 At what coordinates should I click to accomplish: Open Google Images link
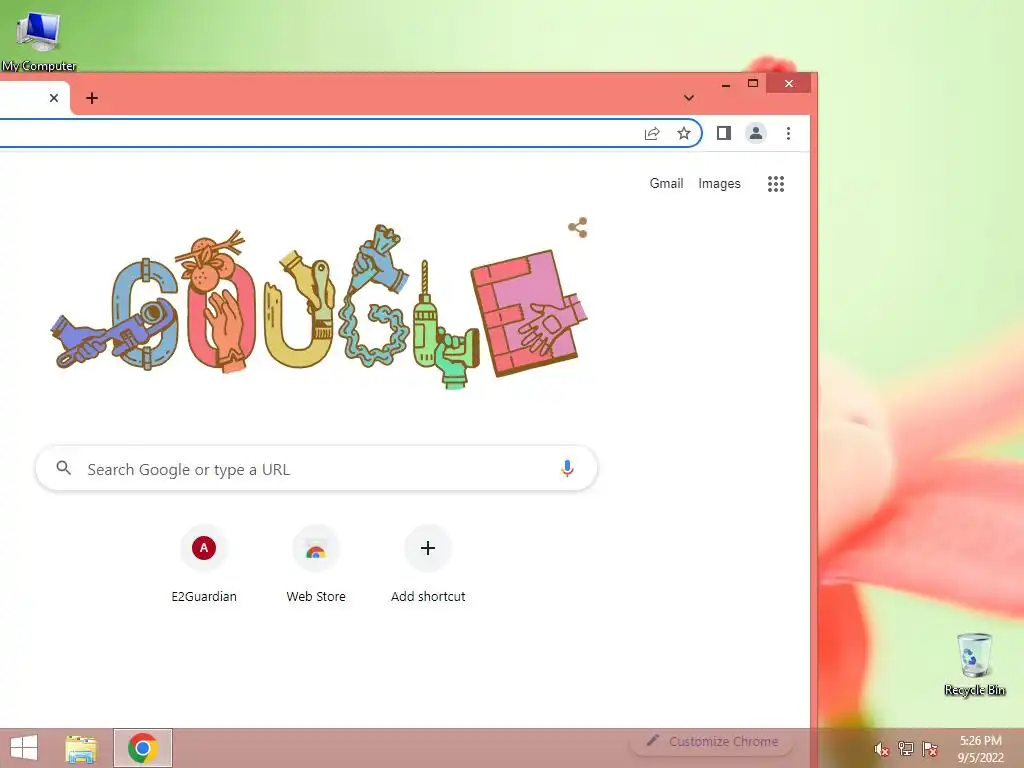click(719, 184)
